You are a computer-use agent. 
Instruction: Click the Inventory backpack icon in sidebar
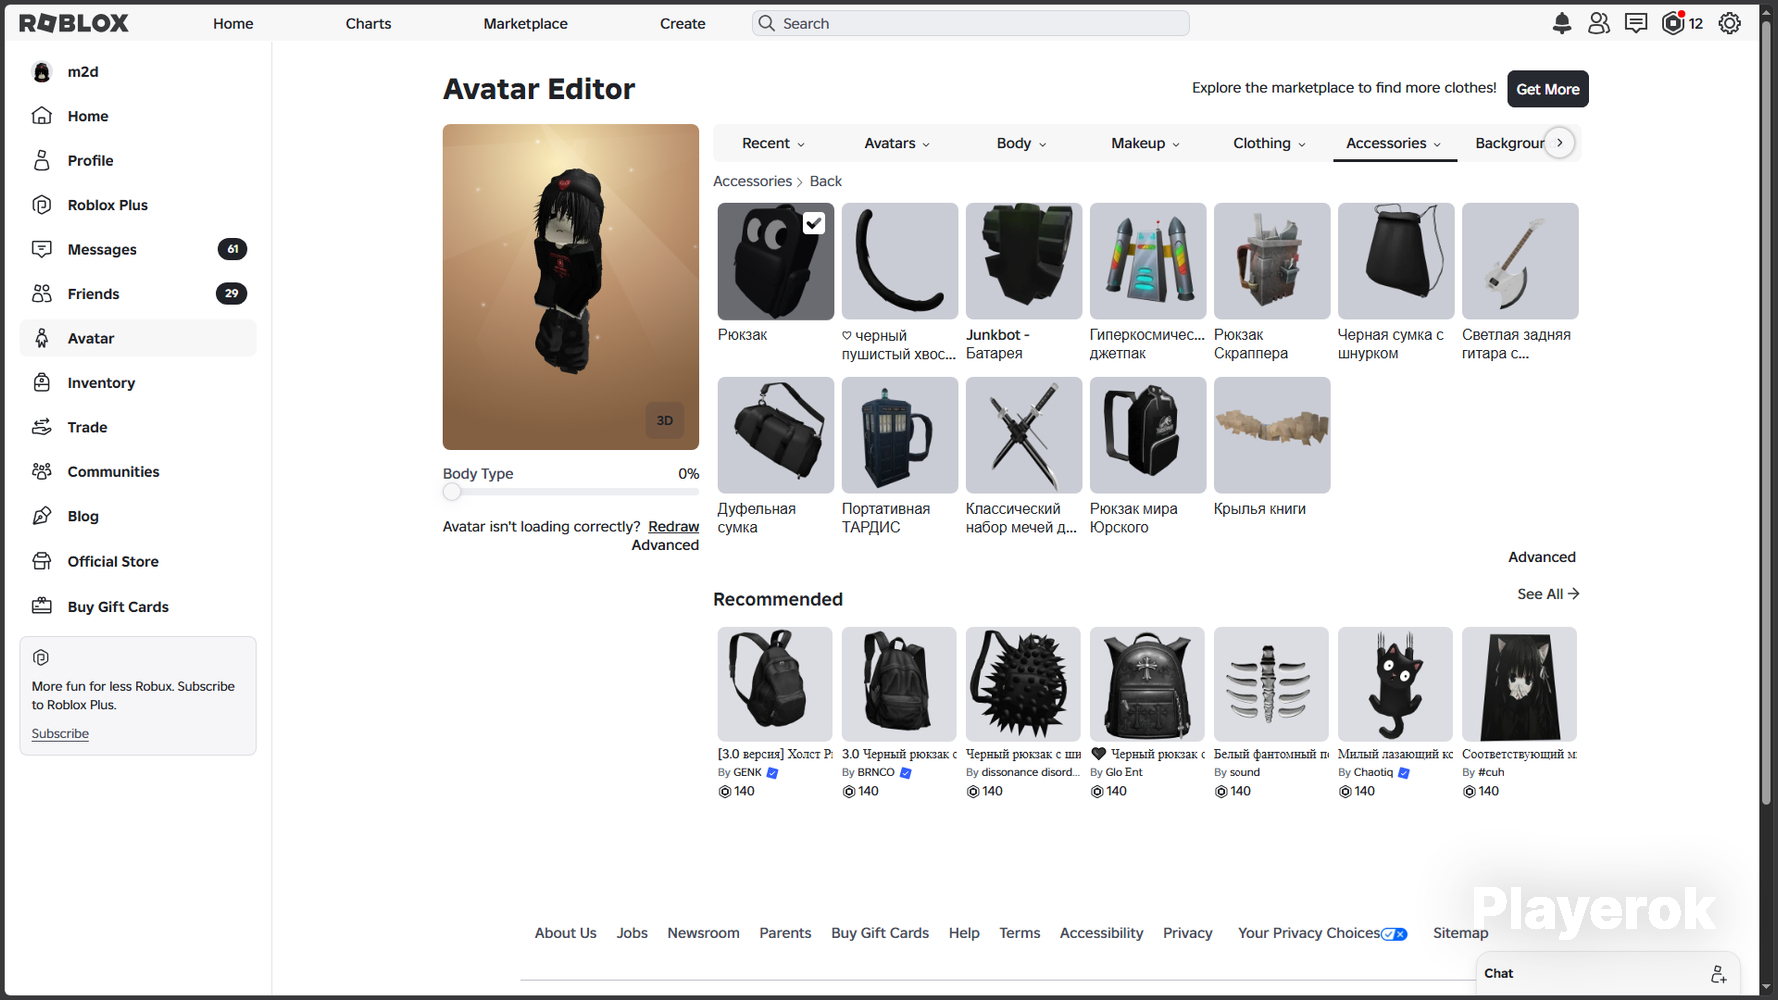coord(42,382)
